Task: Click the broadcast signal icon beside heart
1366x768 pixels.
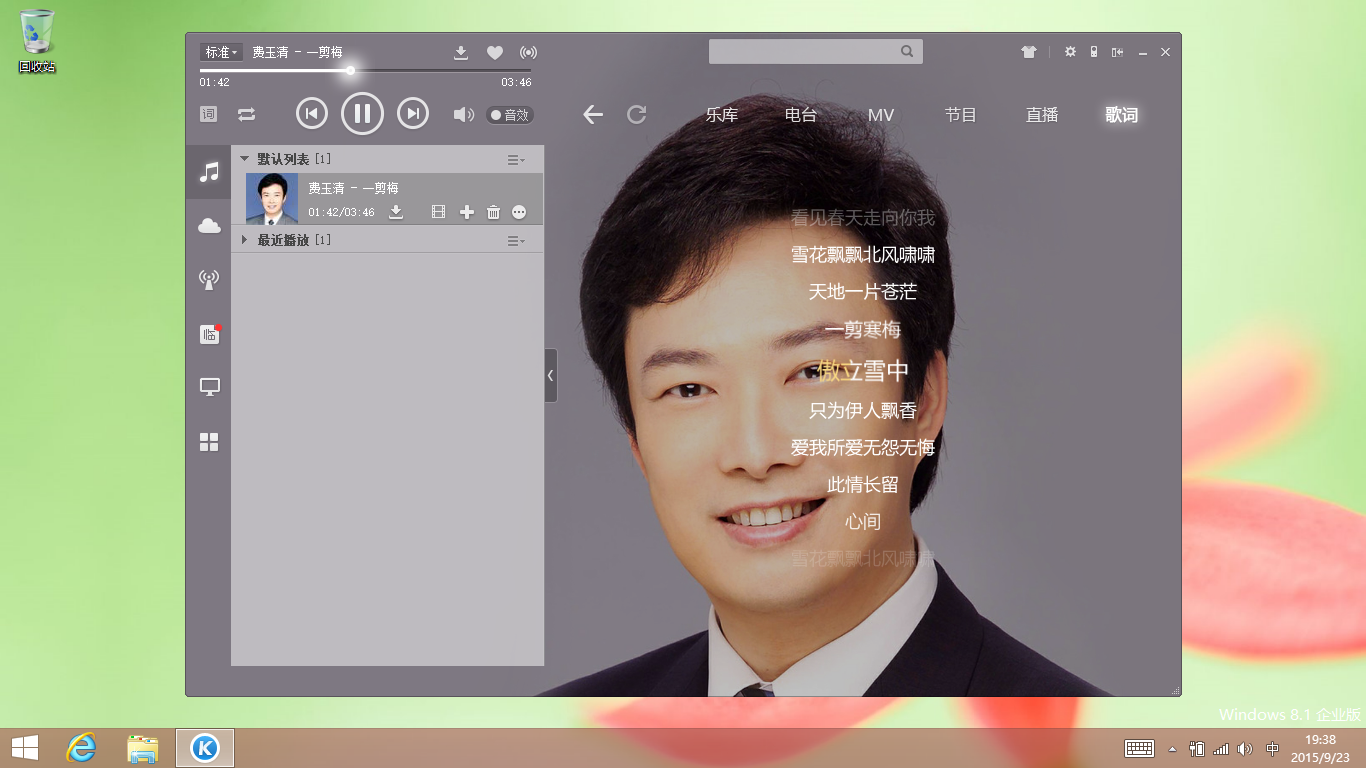Action: coord(528,52)
